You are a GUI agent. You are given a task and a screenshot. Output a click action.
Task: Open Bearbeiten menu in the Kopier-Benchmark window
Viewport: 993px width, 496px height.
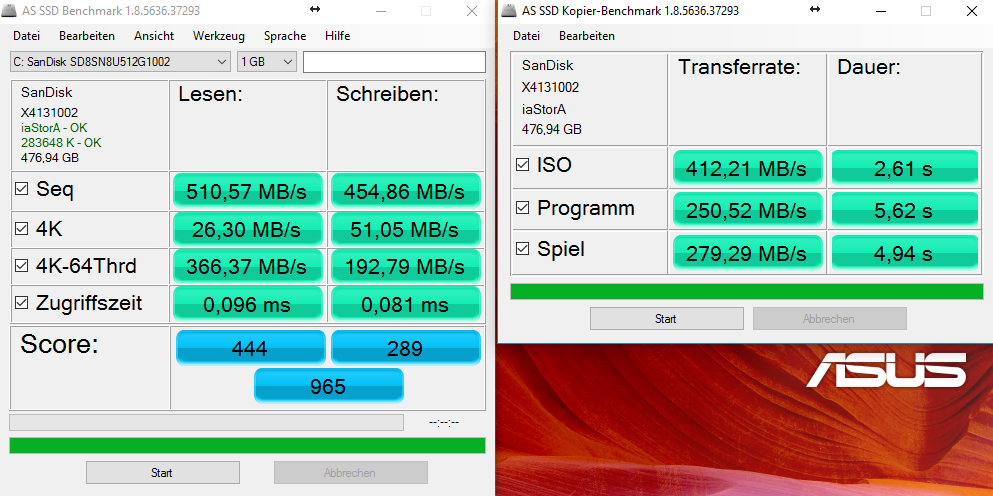point(587,36)
